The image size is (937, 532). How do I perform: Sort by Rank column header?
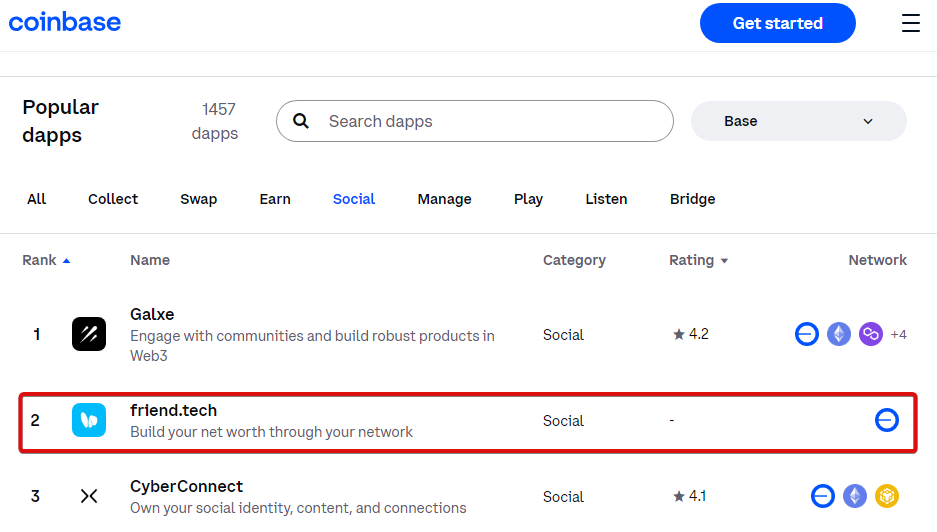(46, 260)
